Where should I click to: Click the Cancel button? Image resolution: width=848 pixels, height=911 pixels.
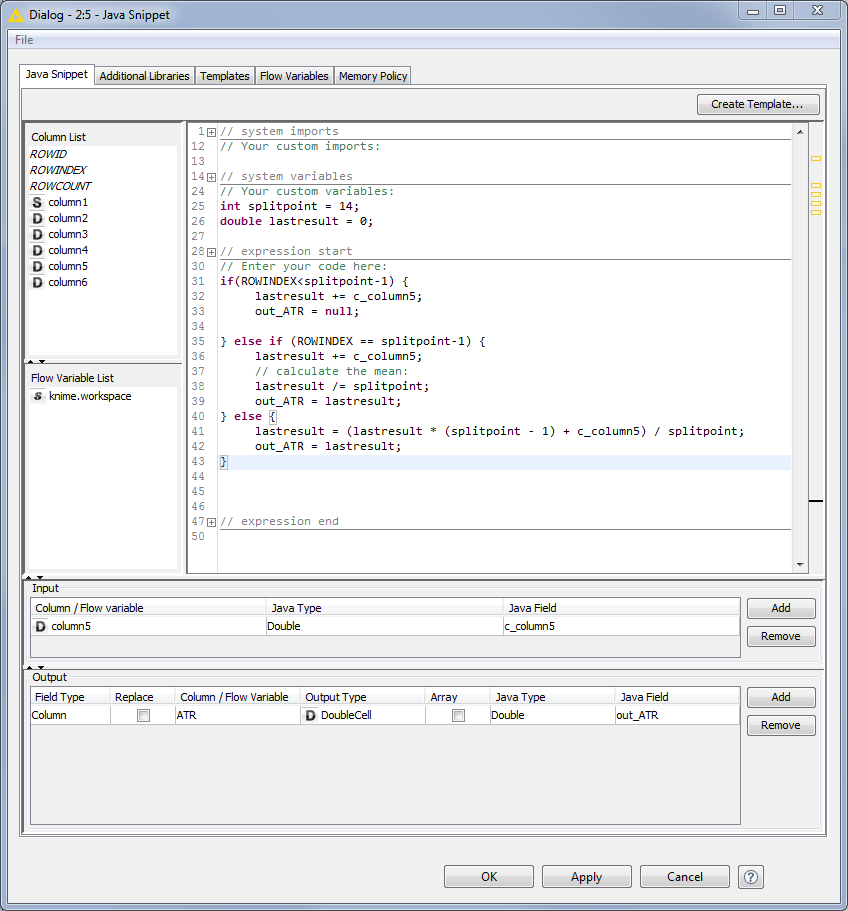click(684, 877)
